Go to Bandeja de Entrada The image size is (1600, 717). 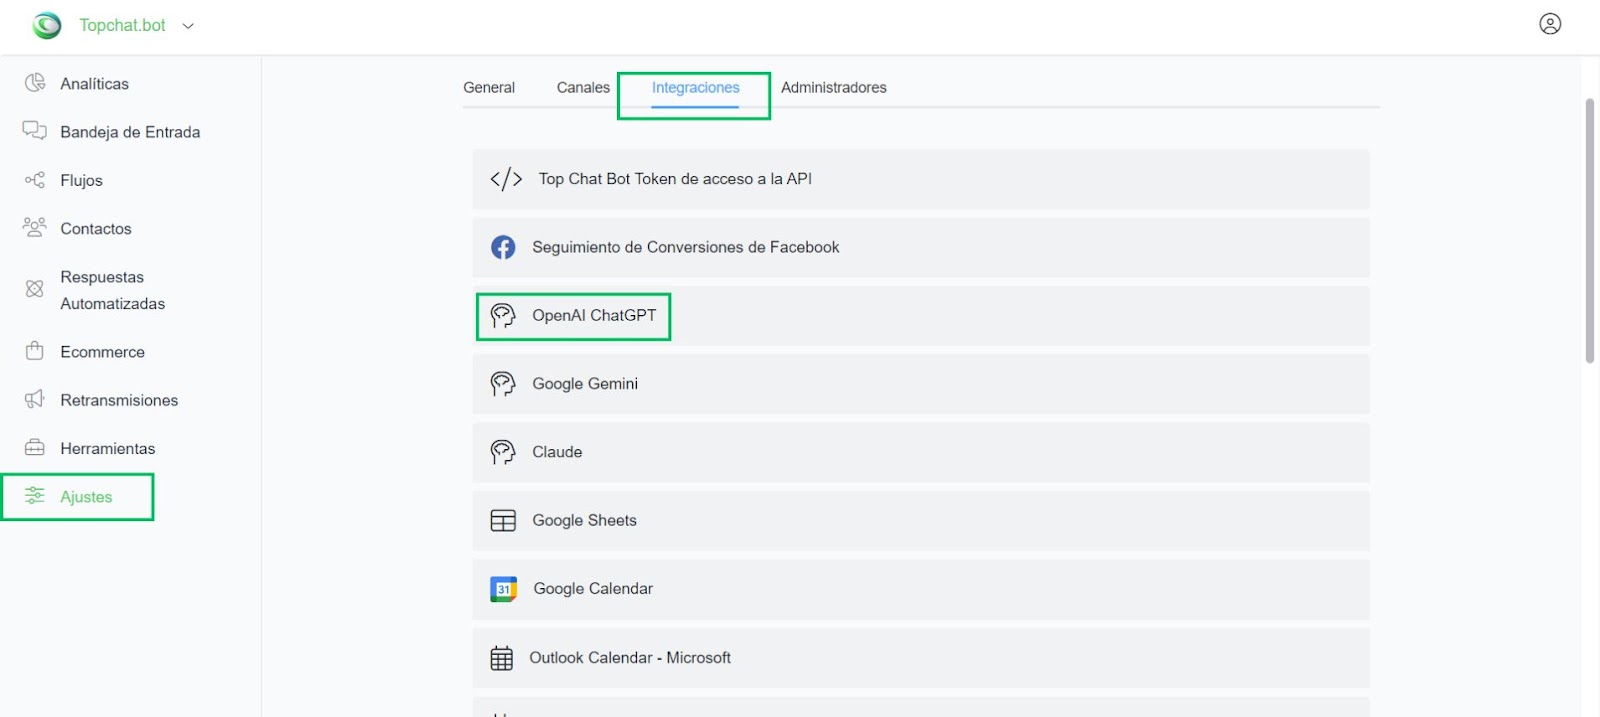(x=130, y=132)
